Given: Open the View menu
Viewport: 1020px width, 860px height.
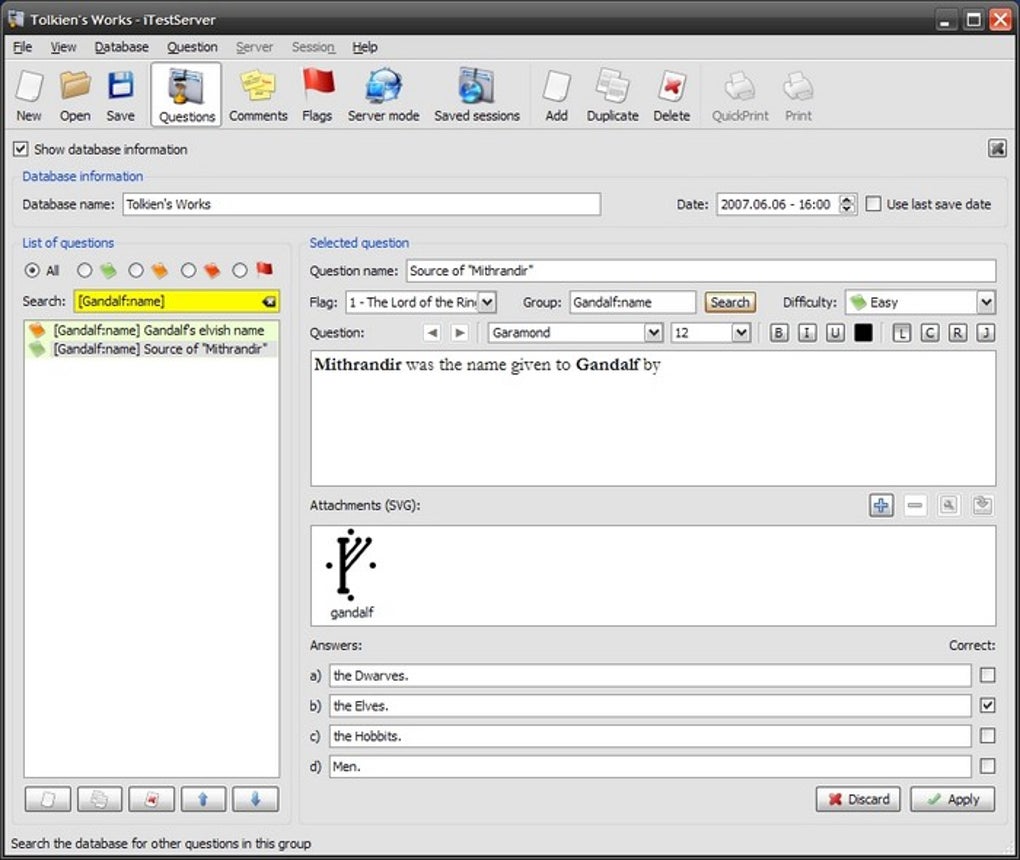Looking at the screenshot, I should (x=63, y=47).
